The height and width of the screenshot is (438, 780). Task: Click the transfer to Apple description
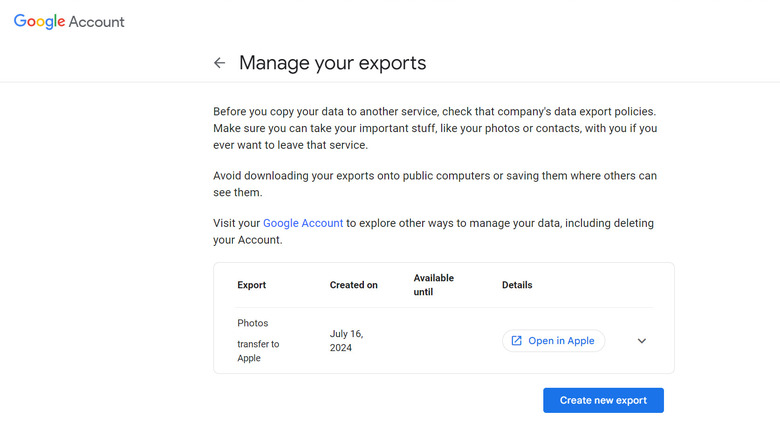[258, 351]
